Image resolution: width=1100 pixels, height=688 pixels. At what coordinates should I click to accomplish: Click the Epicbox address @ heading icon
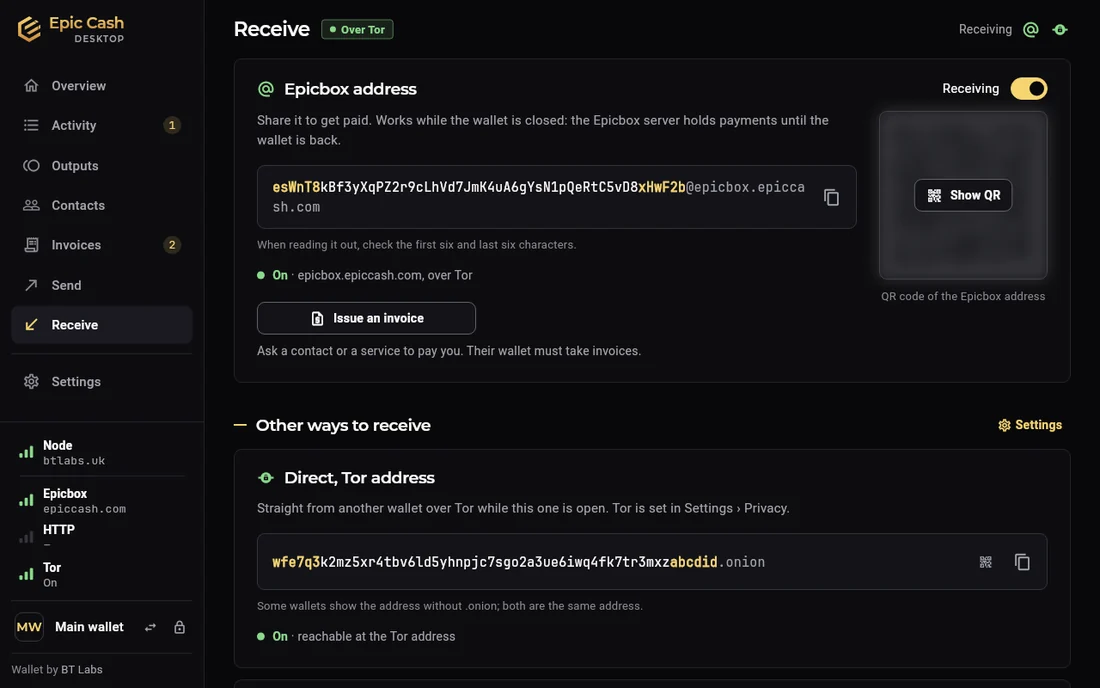pos(266,89)
